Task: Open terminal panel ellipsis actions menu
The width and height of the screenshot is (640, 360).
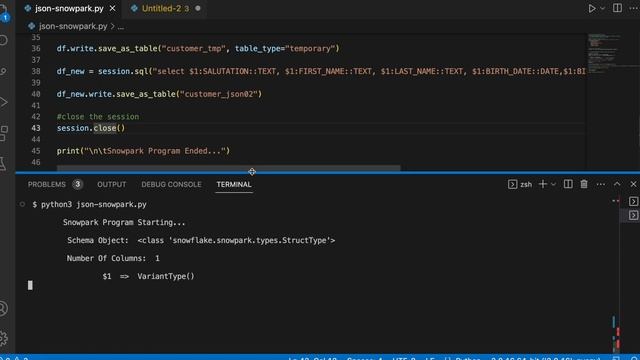Action: [x=601, y=184]
